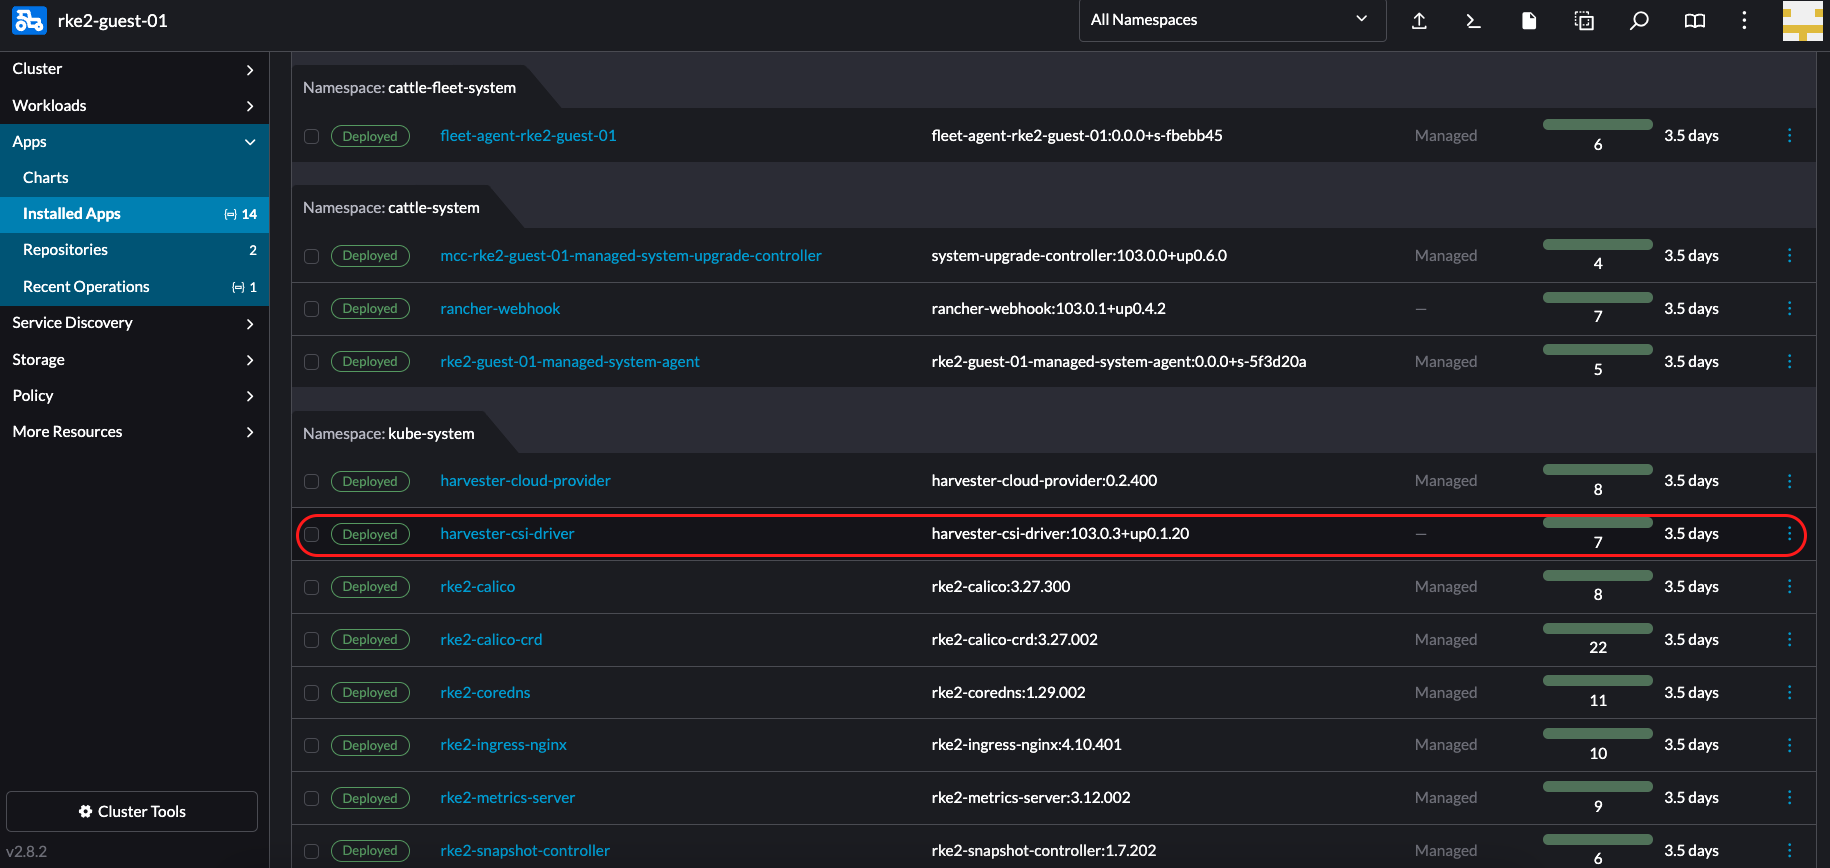Screen dimensions: 1830x868
Task: Click the Copy KubeConfig to clipboard icon
Action: (1584, 21)
